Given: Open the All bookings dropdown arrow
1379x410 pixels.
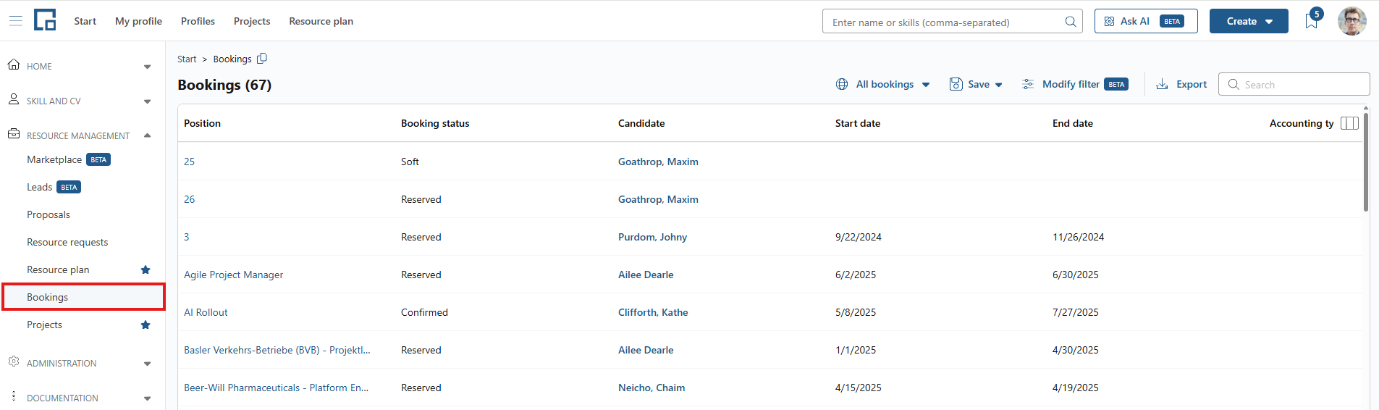Looking at the screenshot, I should tap(926, 85).
